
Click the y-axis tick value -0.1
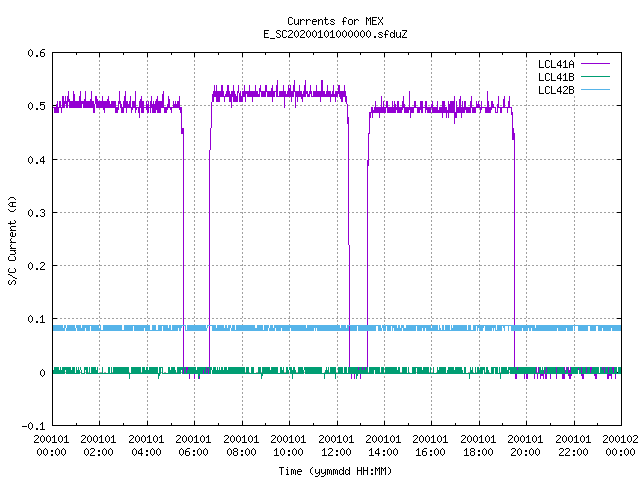point(33,426)
